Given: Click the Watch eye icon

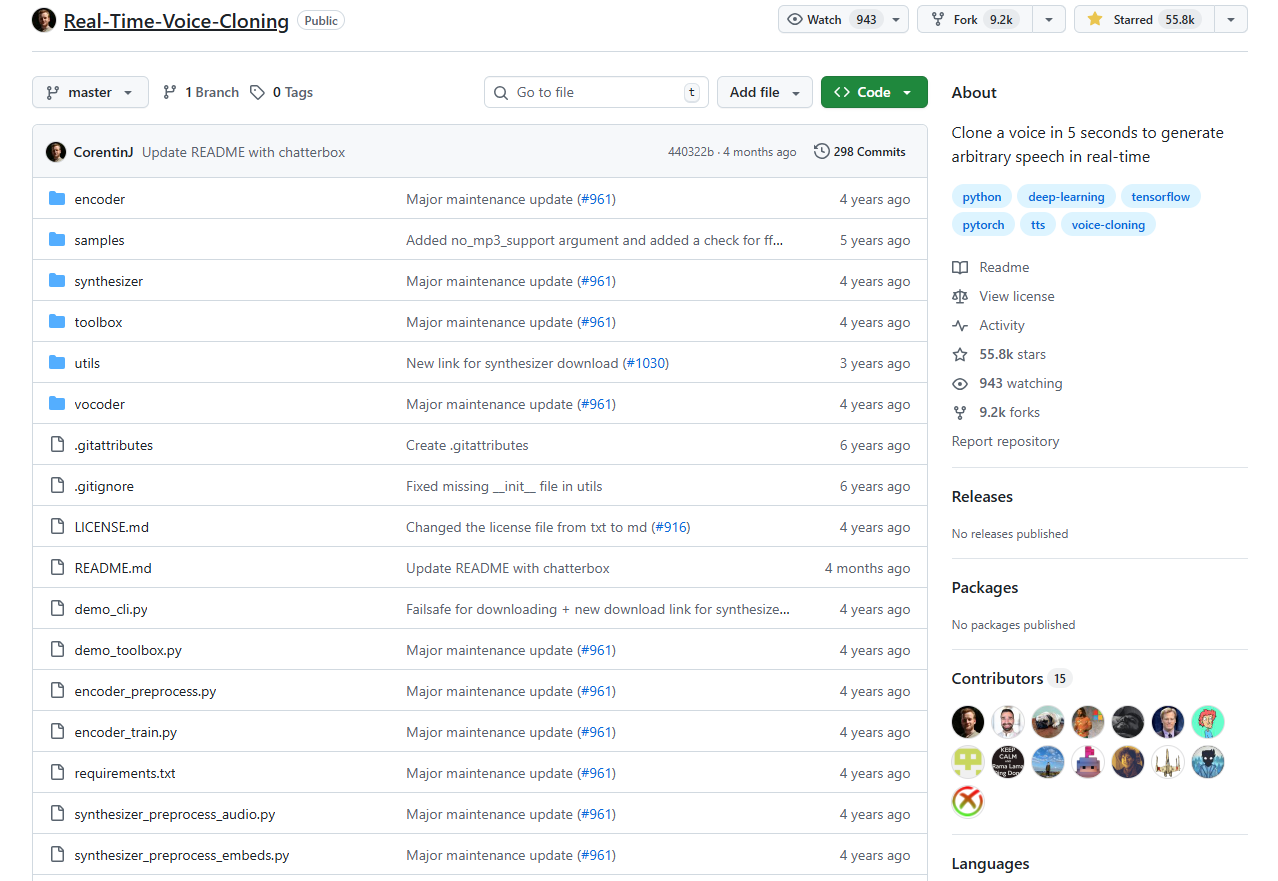Looking at the screenshot, I should point(796,18).
